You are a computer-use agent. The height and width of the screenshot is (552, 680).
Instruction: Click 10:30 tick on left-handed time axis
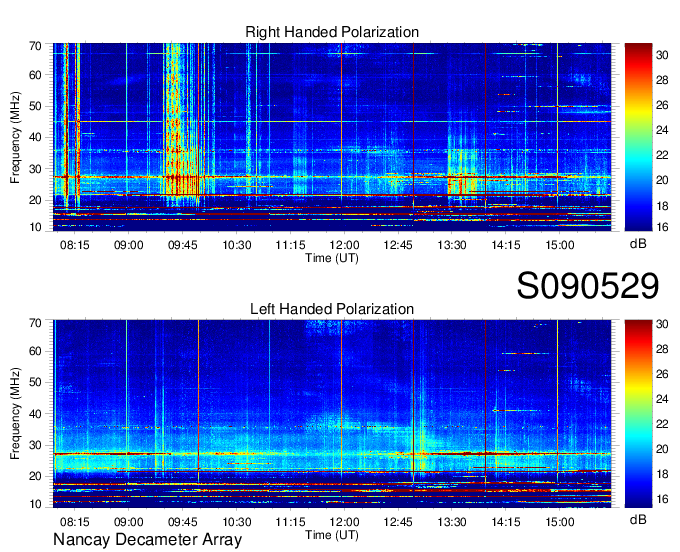pos(236,521)
